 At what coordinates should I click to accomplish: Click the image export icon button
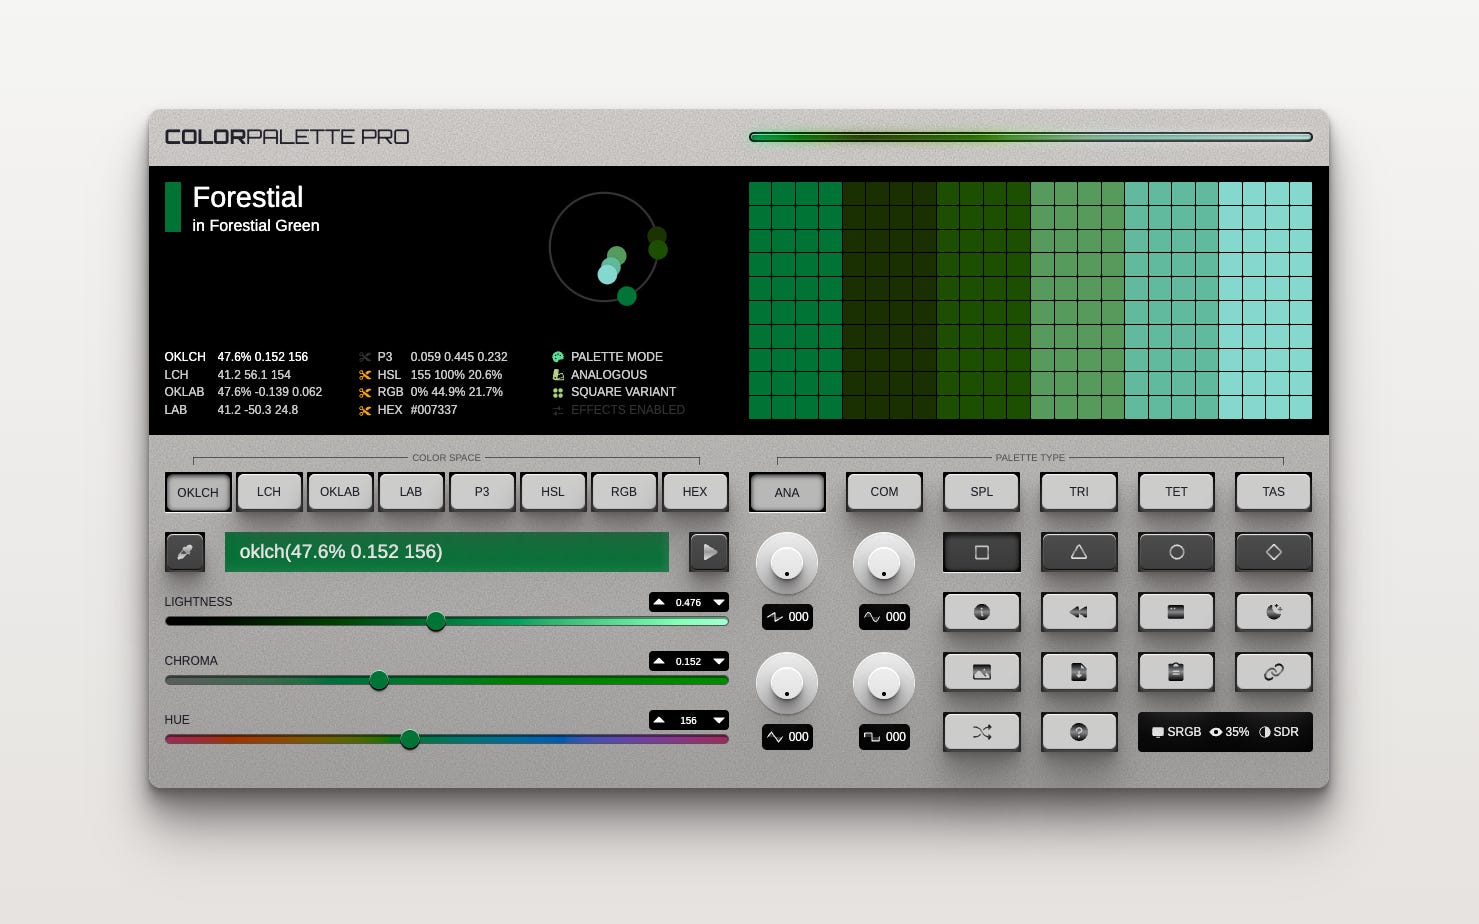pyautogui.click(x=982, y=672)
